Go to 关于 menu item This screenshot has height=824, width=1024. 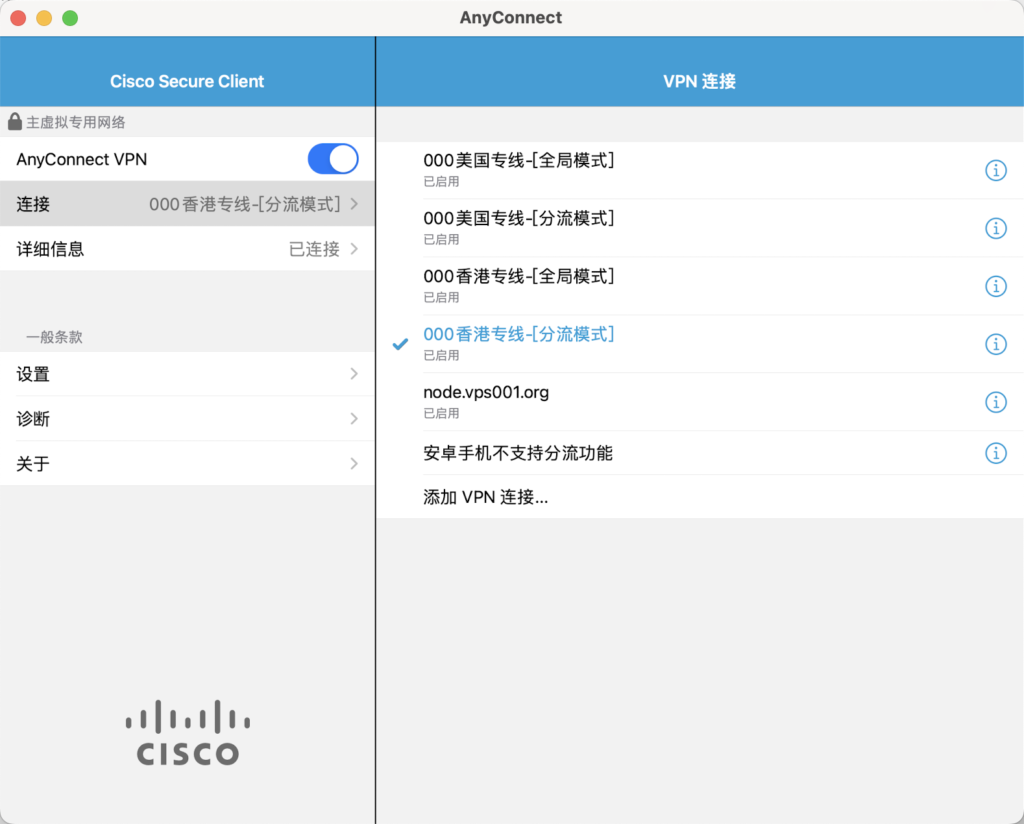click(x=187, y=464)
